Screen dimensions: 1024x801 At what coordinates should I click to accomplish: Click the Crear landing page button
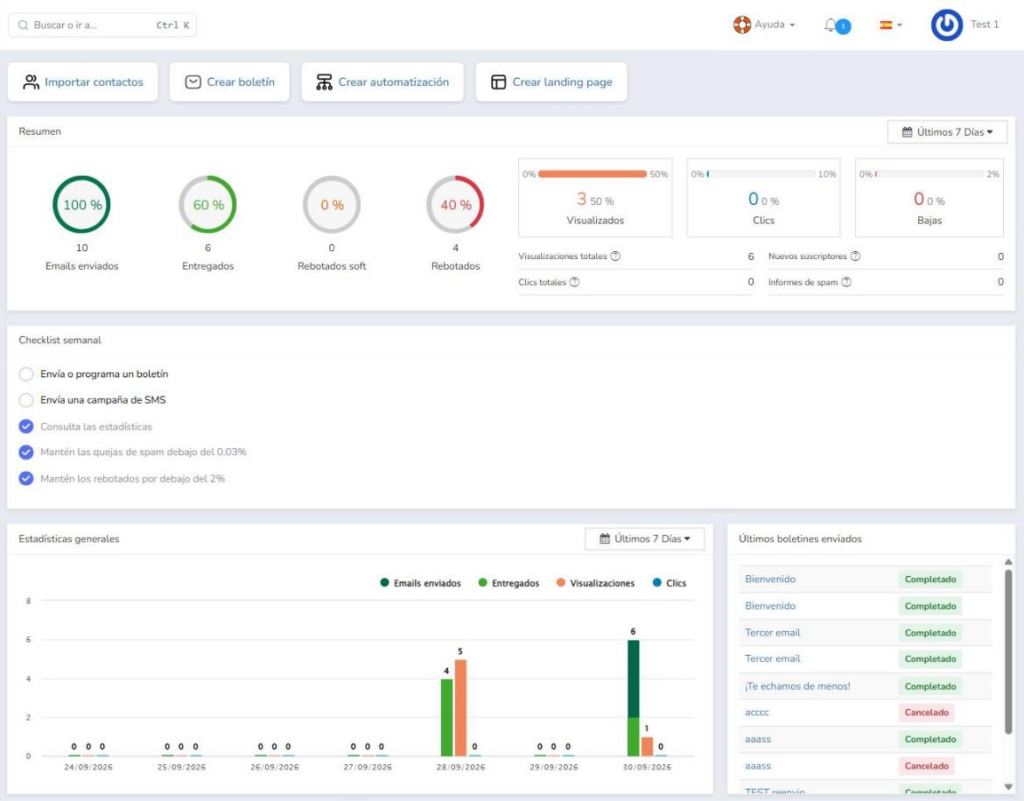(x=551, y=82)
